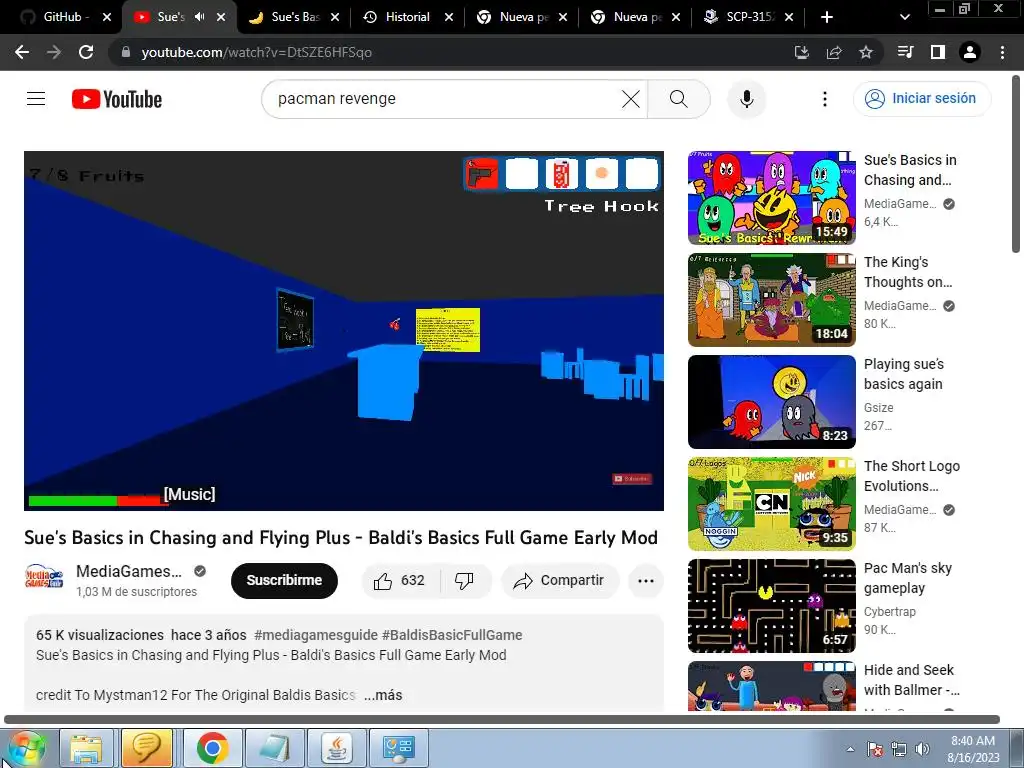Click Iniciar sesión button

click(x=922, y=99)
